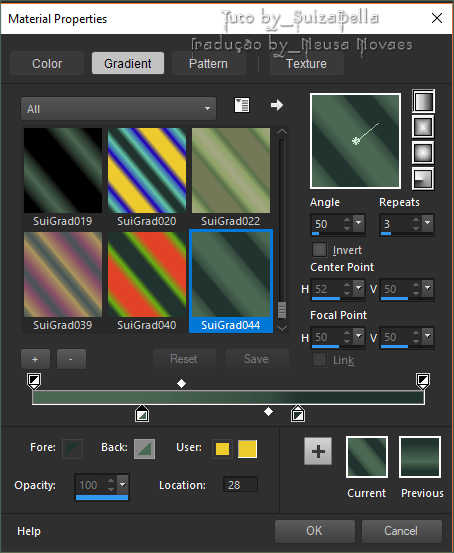Image resolution: width=454 pixels, height=553 pixels.
Task: Switch to the Pattern tab
Action: click(x=208, y=63)
